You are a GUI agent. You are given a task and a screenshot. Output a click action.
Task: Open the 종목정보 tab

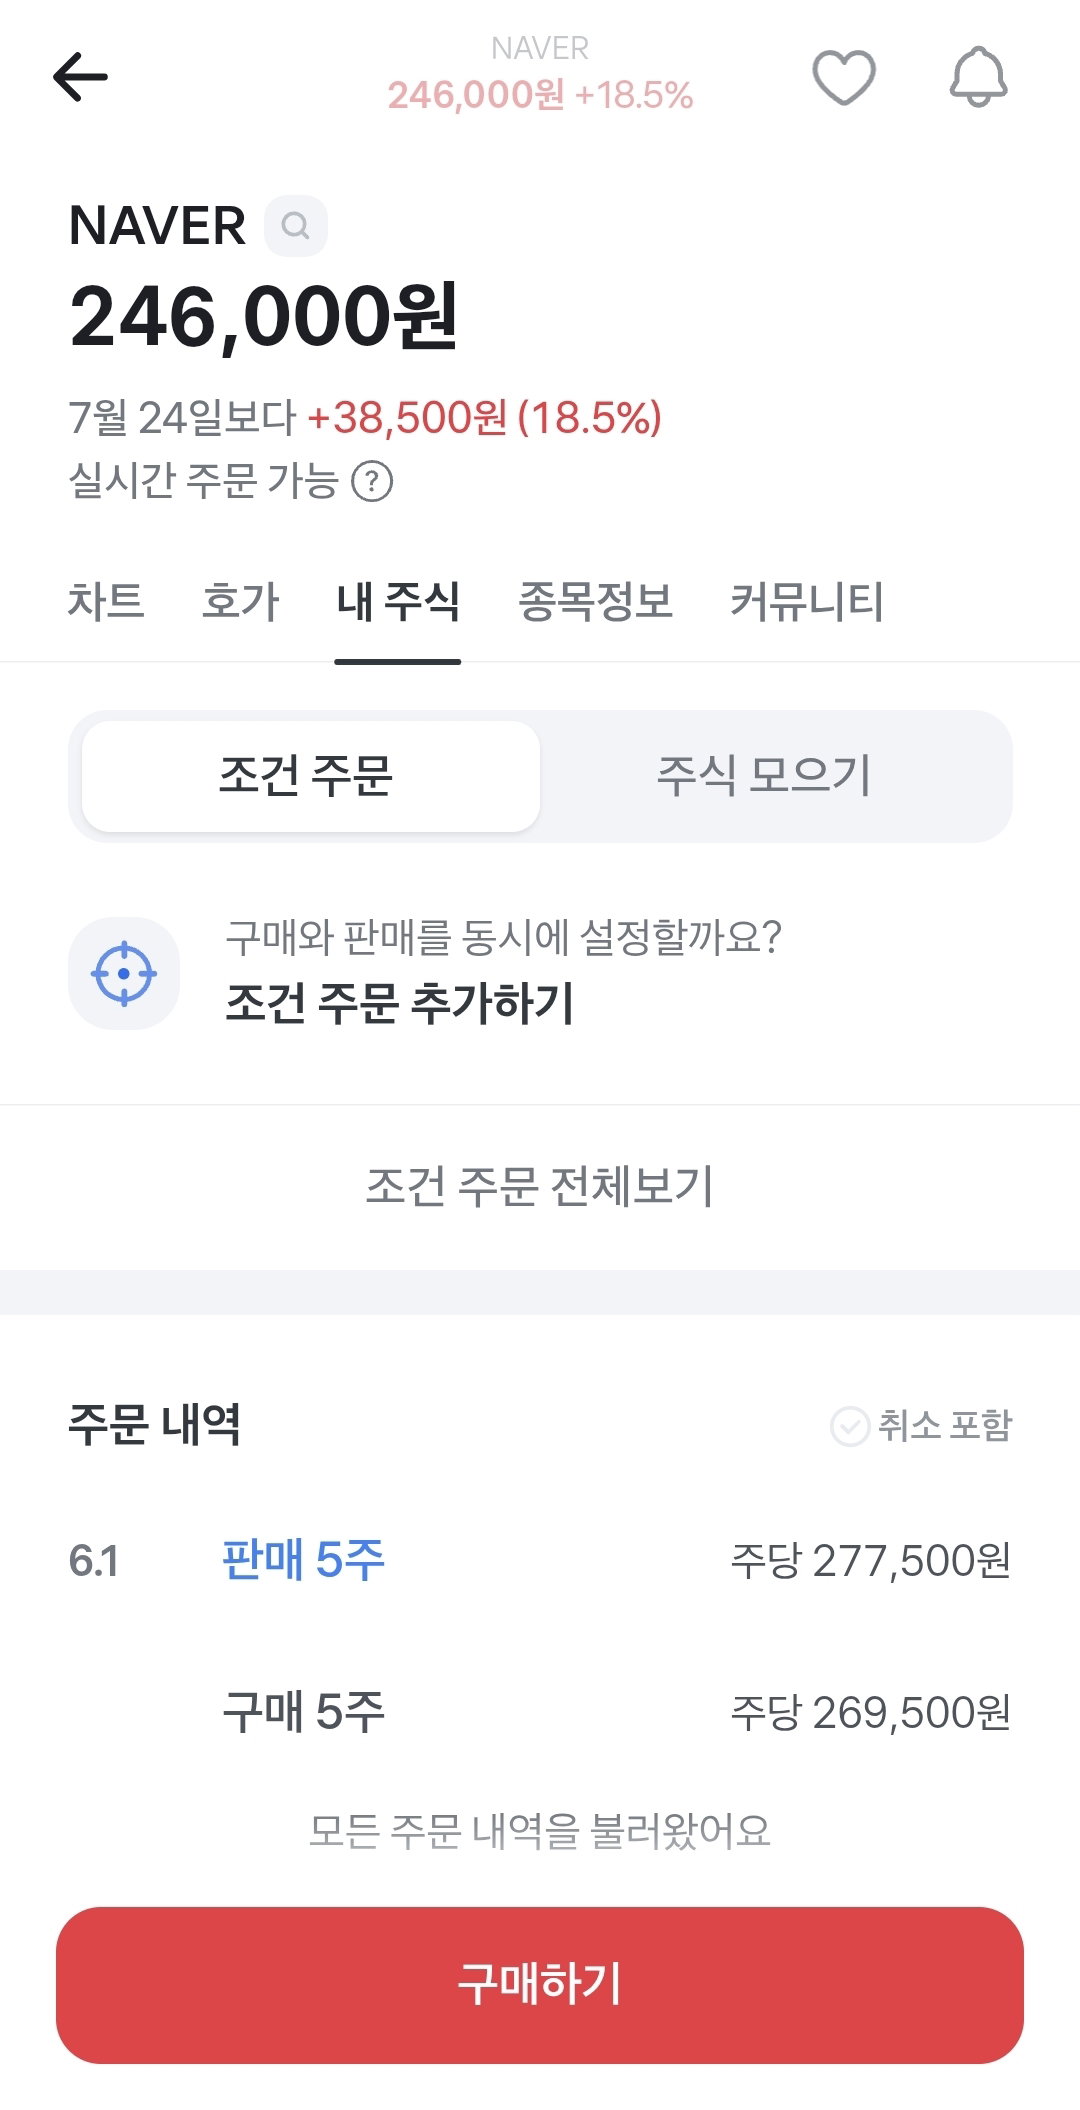(596, 602)
